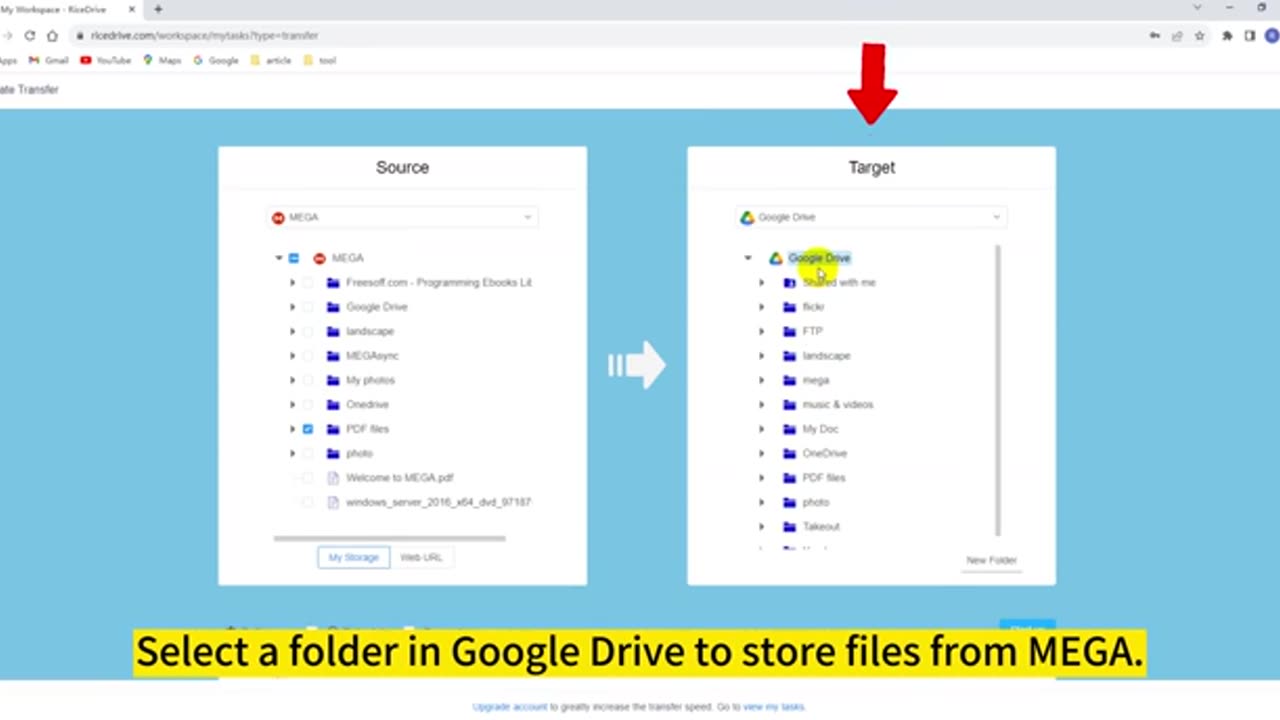Click the share page icon in address bar
Image resolution: width=1280 pixels, height=720 pixels.
[x=1177, y=35]
